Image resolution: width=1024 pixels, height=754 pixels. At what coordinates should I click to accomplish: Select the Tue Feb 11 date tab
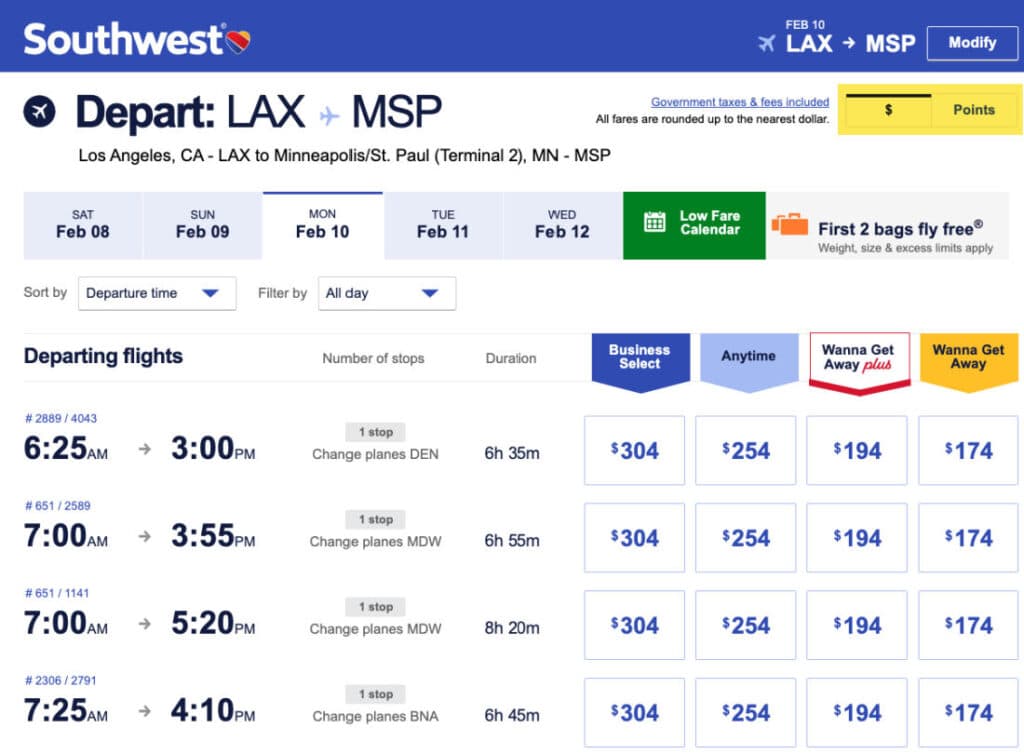click(x=443, y=224)
